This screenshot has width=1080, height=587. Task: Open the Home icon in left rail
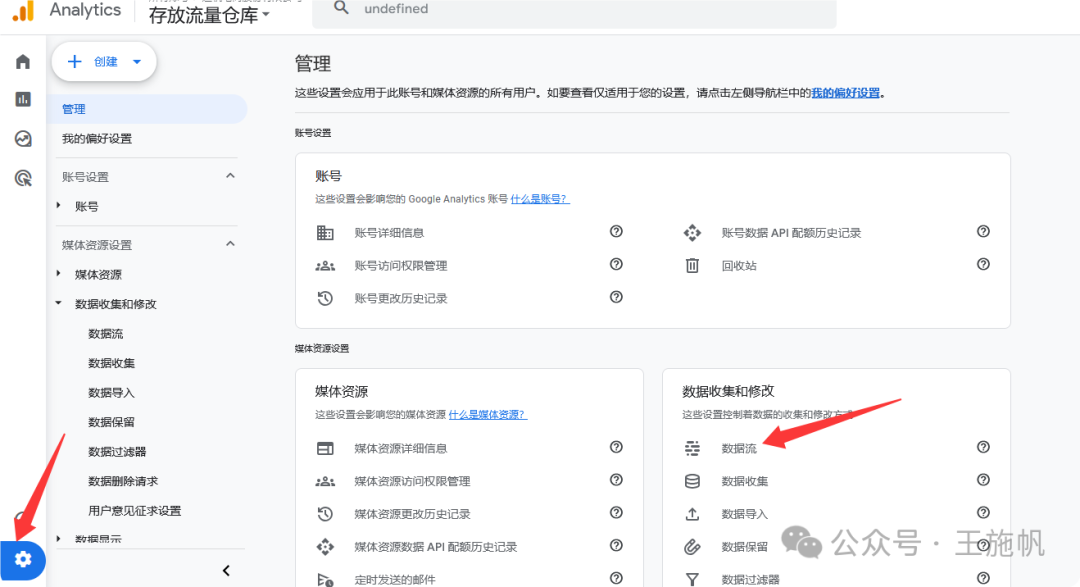coord(23,62)
